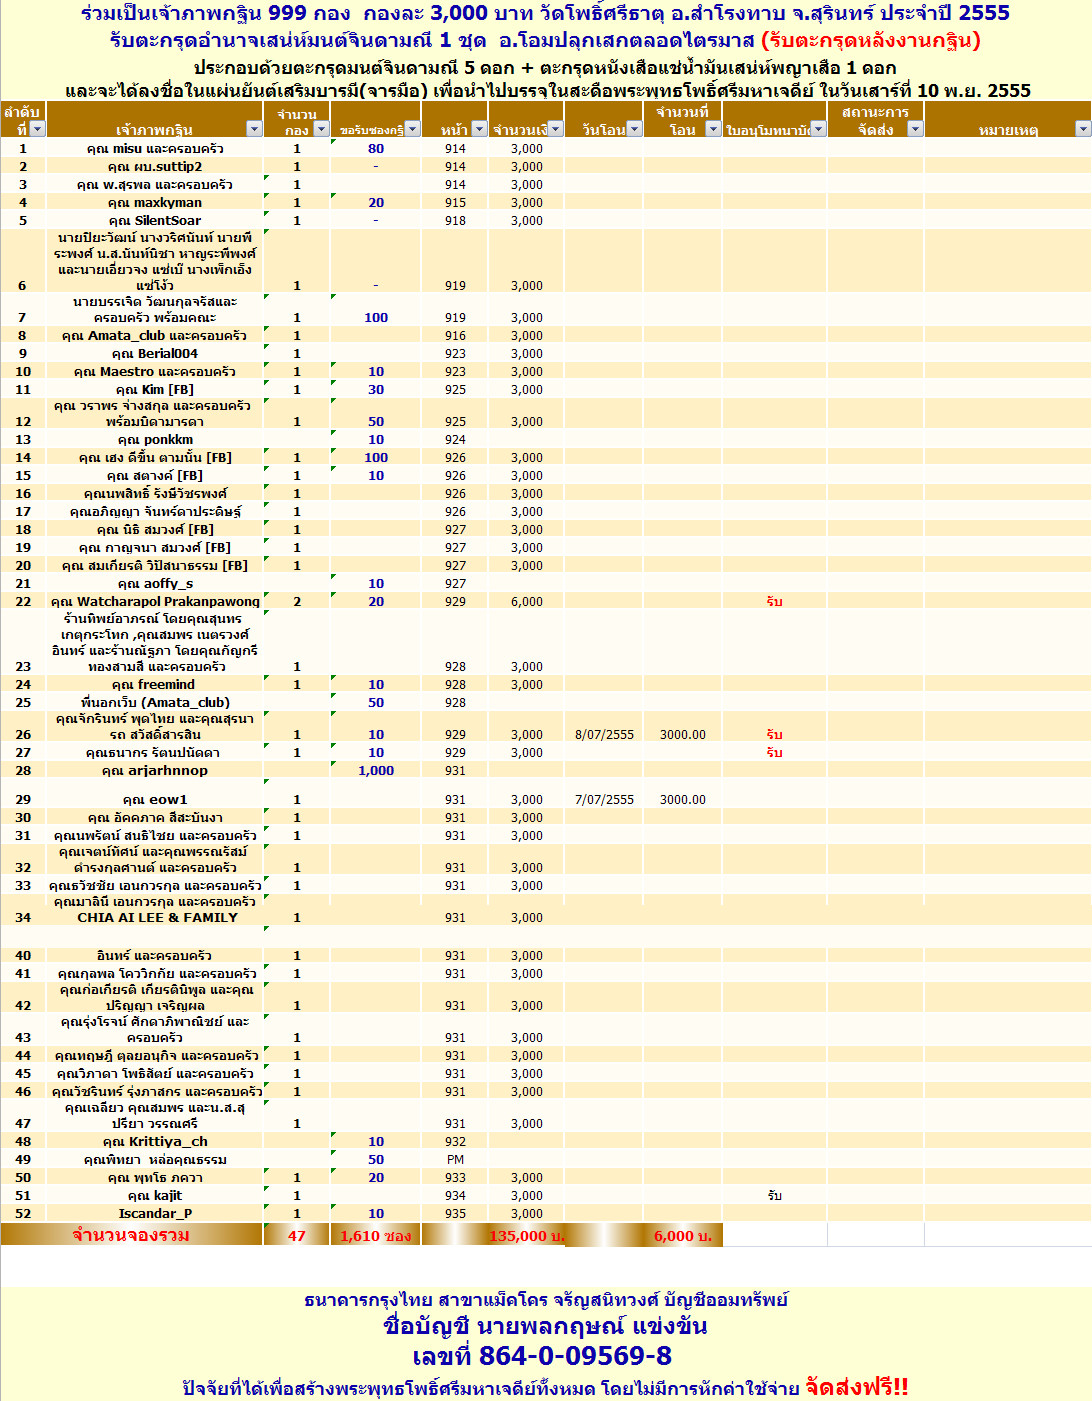The image size is (1092, 1401).
Task: Click the red จัดส่งฟรี!! text
Action: (x=857, y=1387)
